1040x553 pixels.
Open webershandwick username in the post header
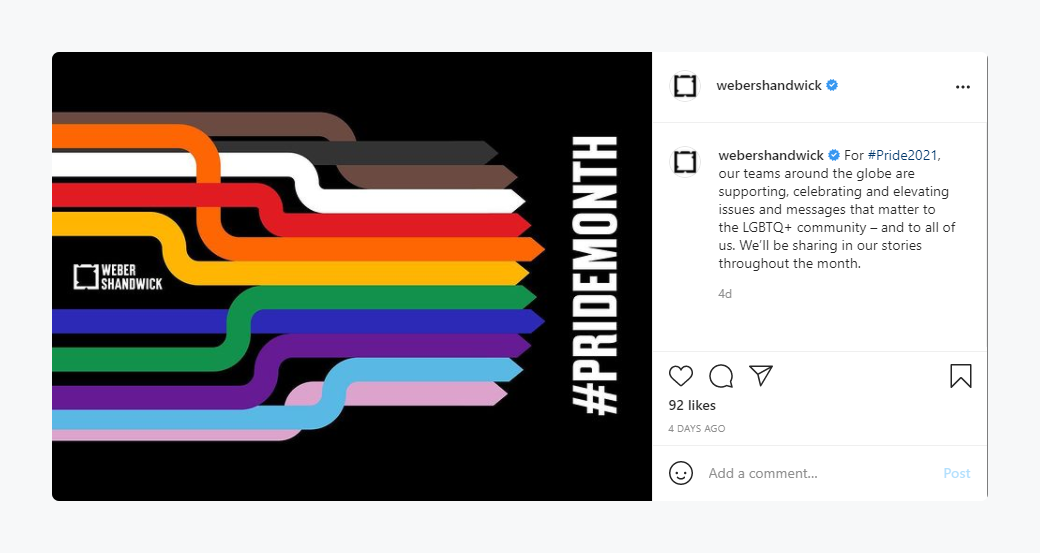pyautogui.click(x=769, y=86)
